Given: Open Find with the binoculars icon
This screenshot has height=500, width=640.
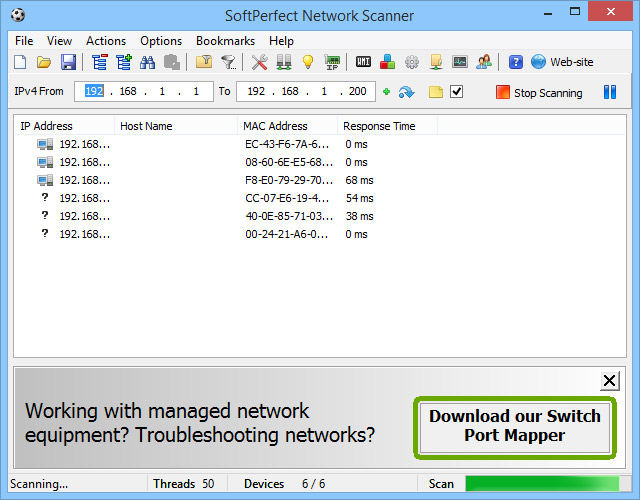Looking at the screenshot, I should (x=147, y=62).
